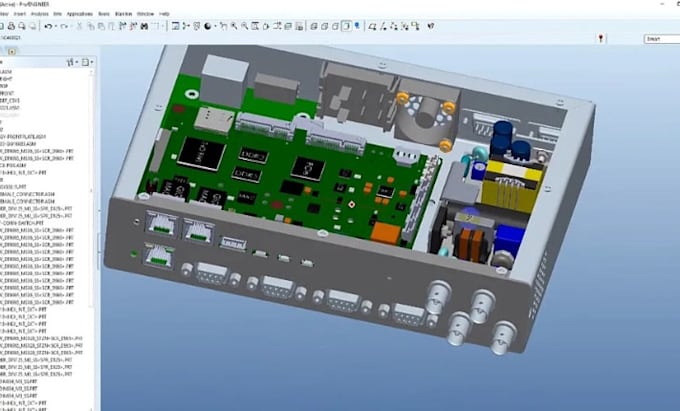Open the Info menu
The image size is (680, 411).
(x=57, y=14)
